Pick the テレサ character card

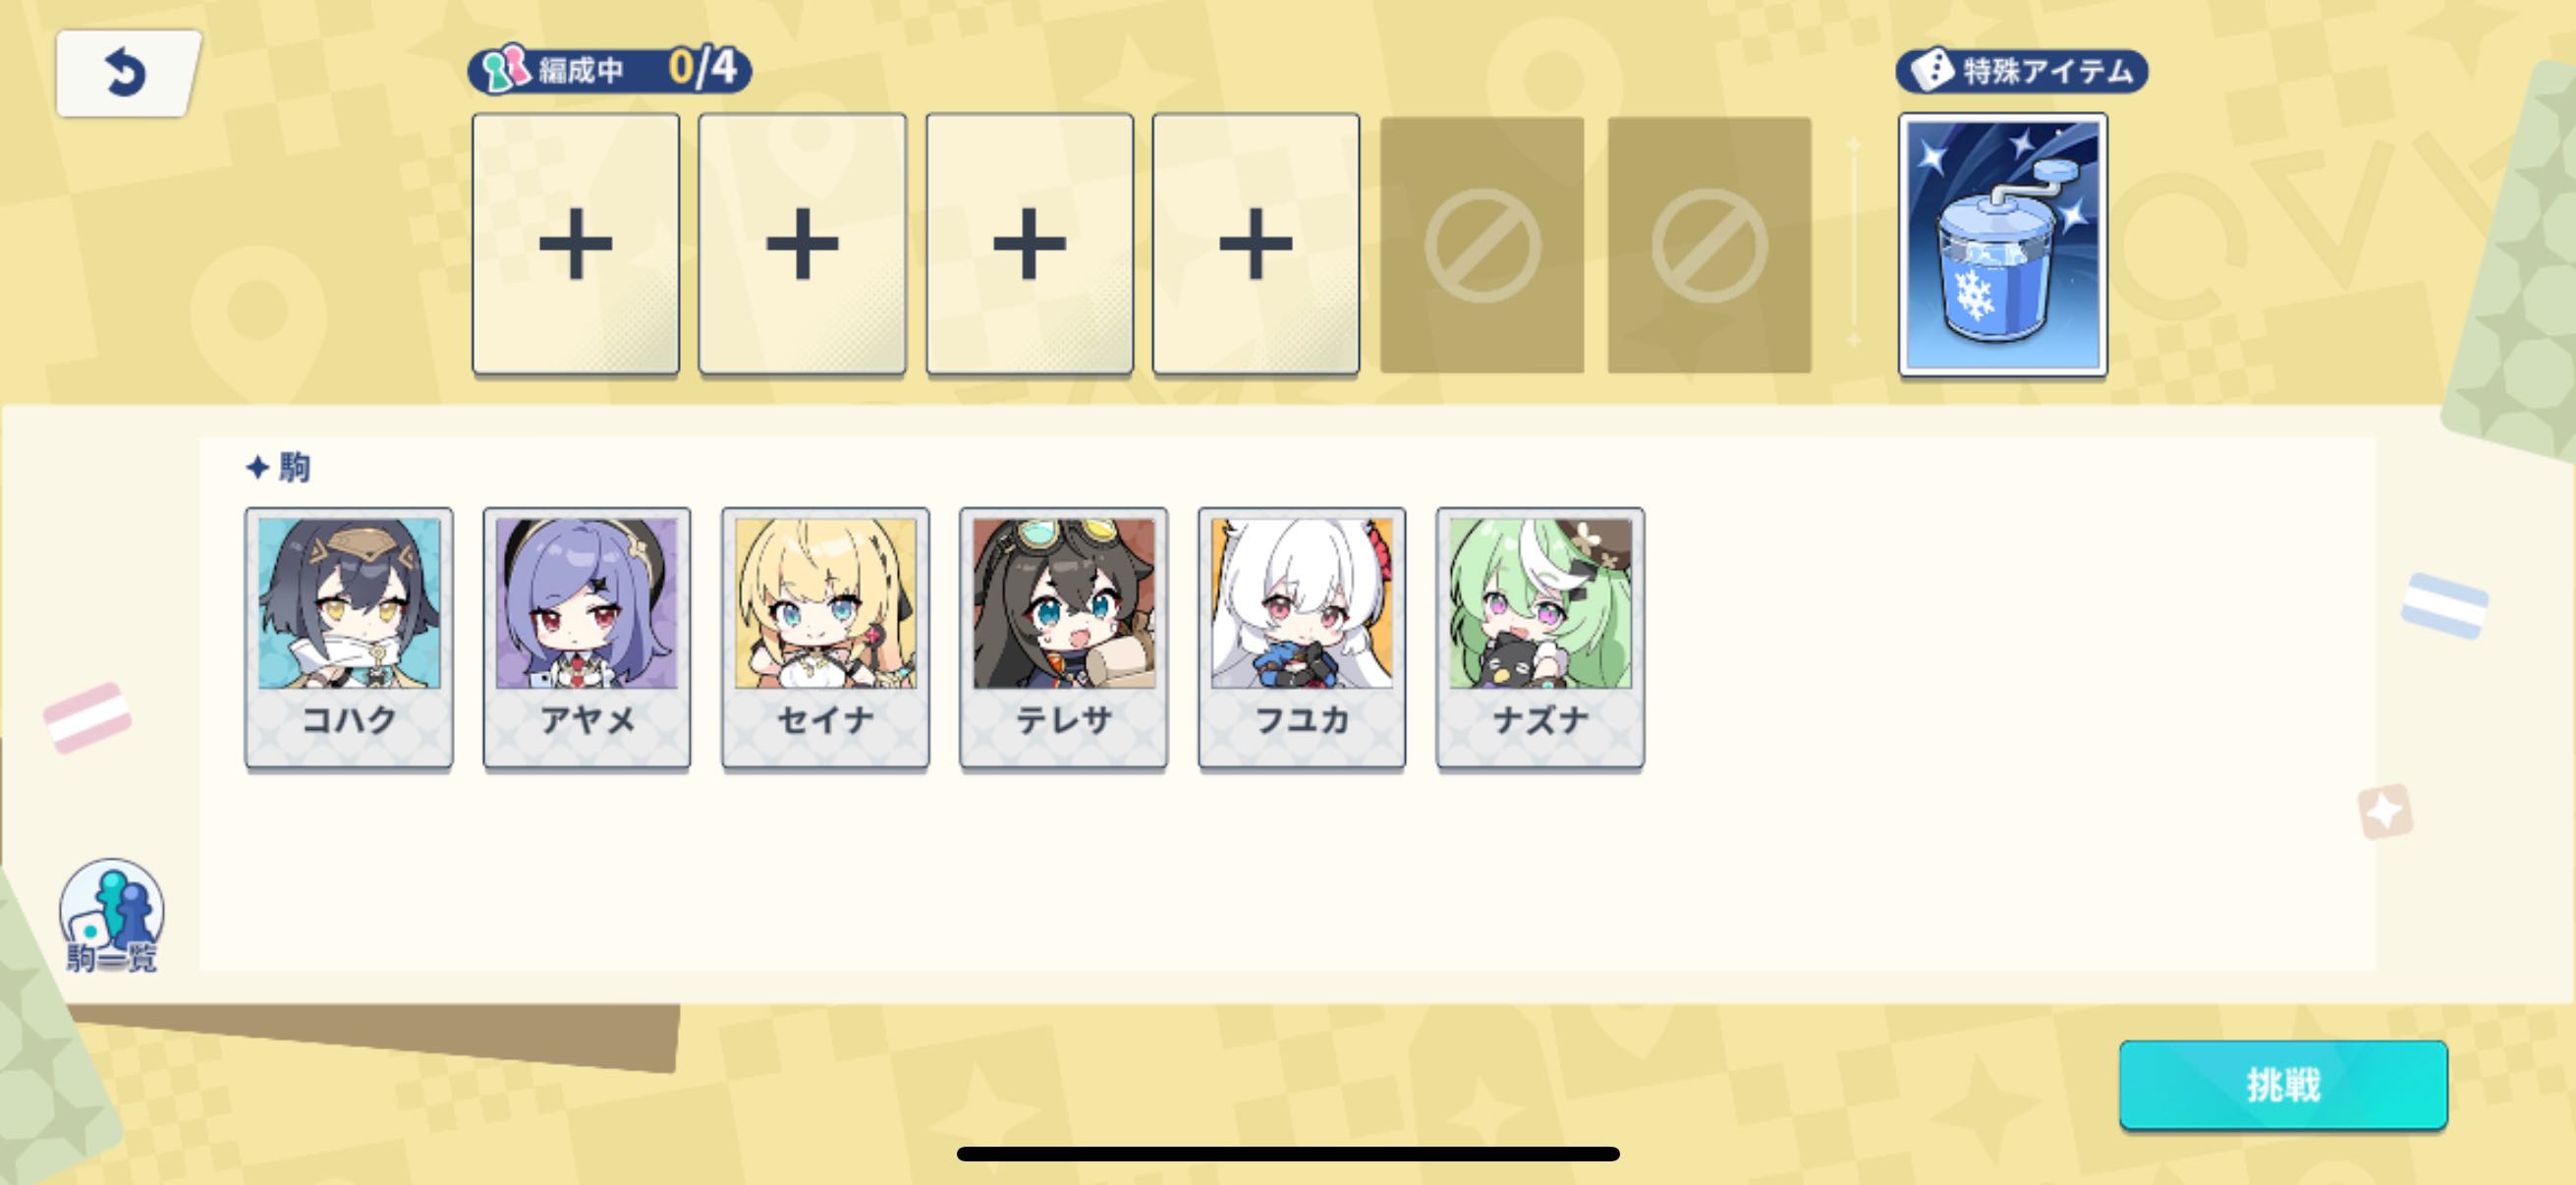click(1063, 638)
